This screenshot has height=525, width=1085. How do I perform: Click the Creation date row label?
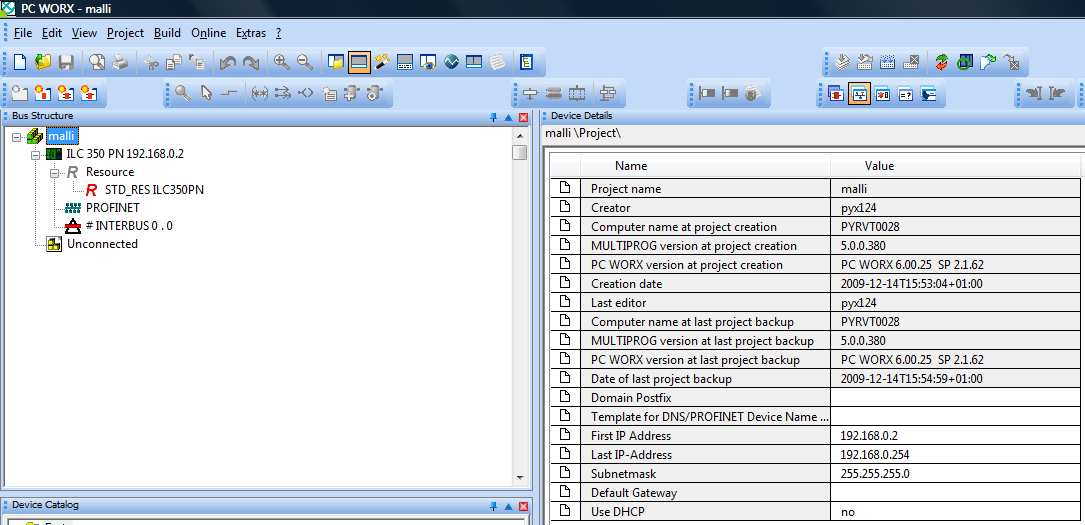click(x=626, y=284)
